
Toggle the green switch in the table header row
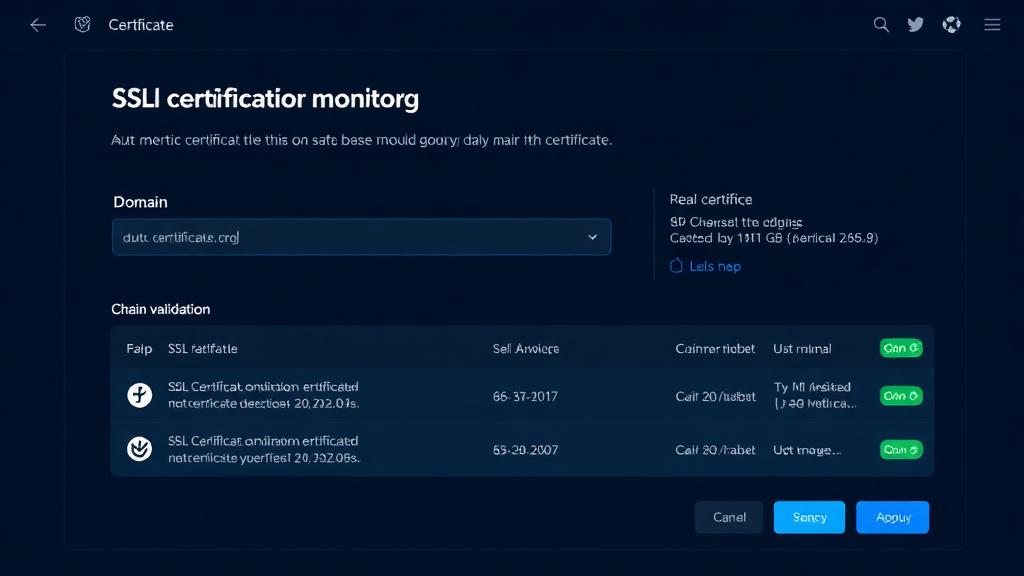click(x=901, y=348)
